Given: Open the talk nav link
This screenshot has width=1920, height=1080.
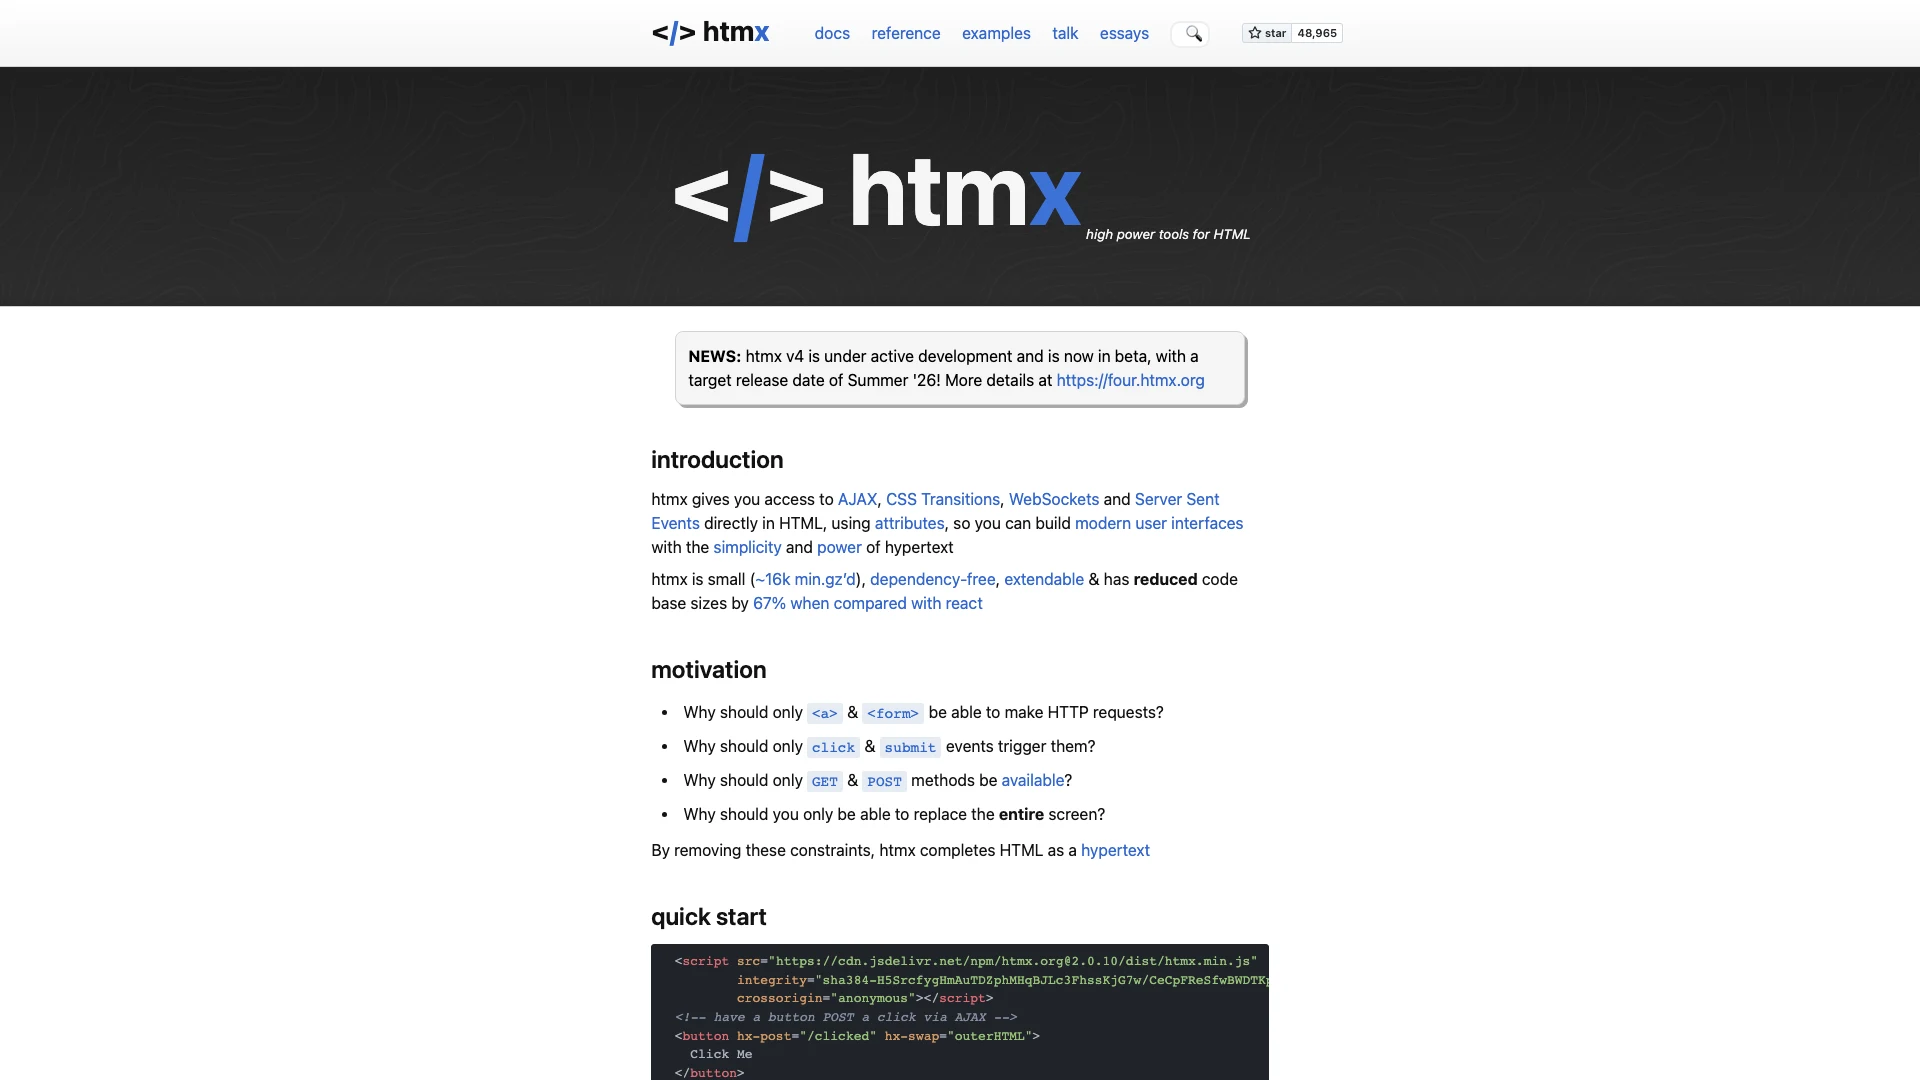Looking at the screenshot, I should pos(1065,33).
